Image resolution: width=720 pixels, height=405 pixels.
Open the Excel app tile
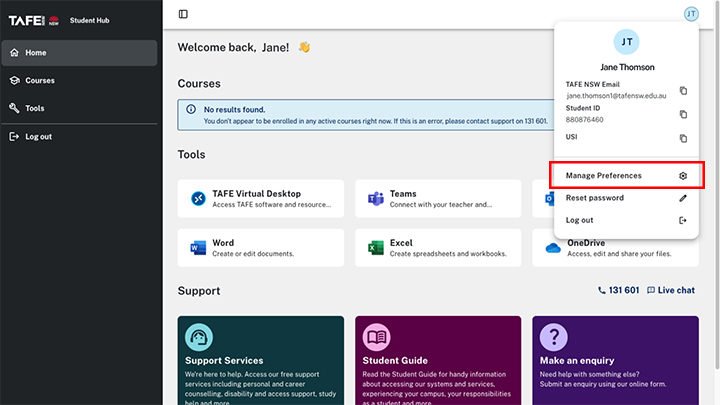(438, 248)
